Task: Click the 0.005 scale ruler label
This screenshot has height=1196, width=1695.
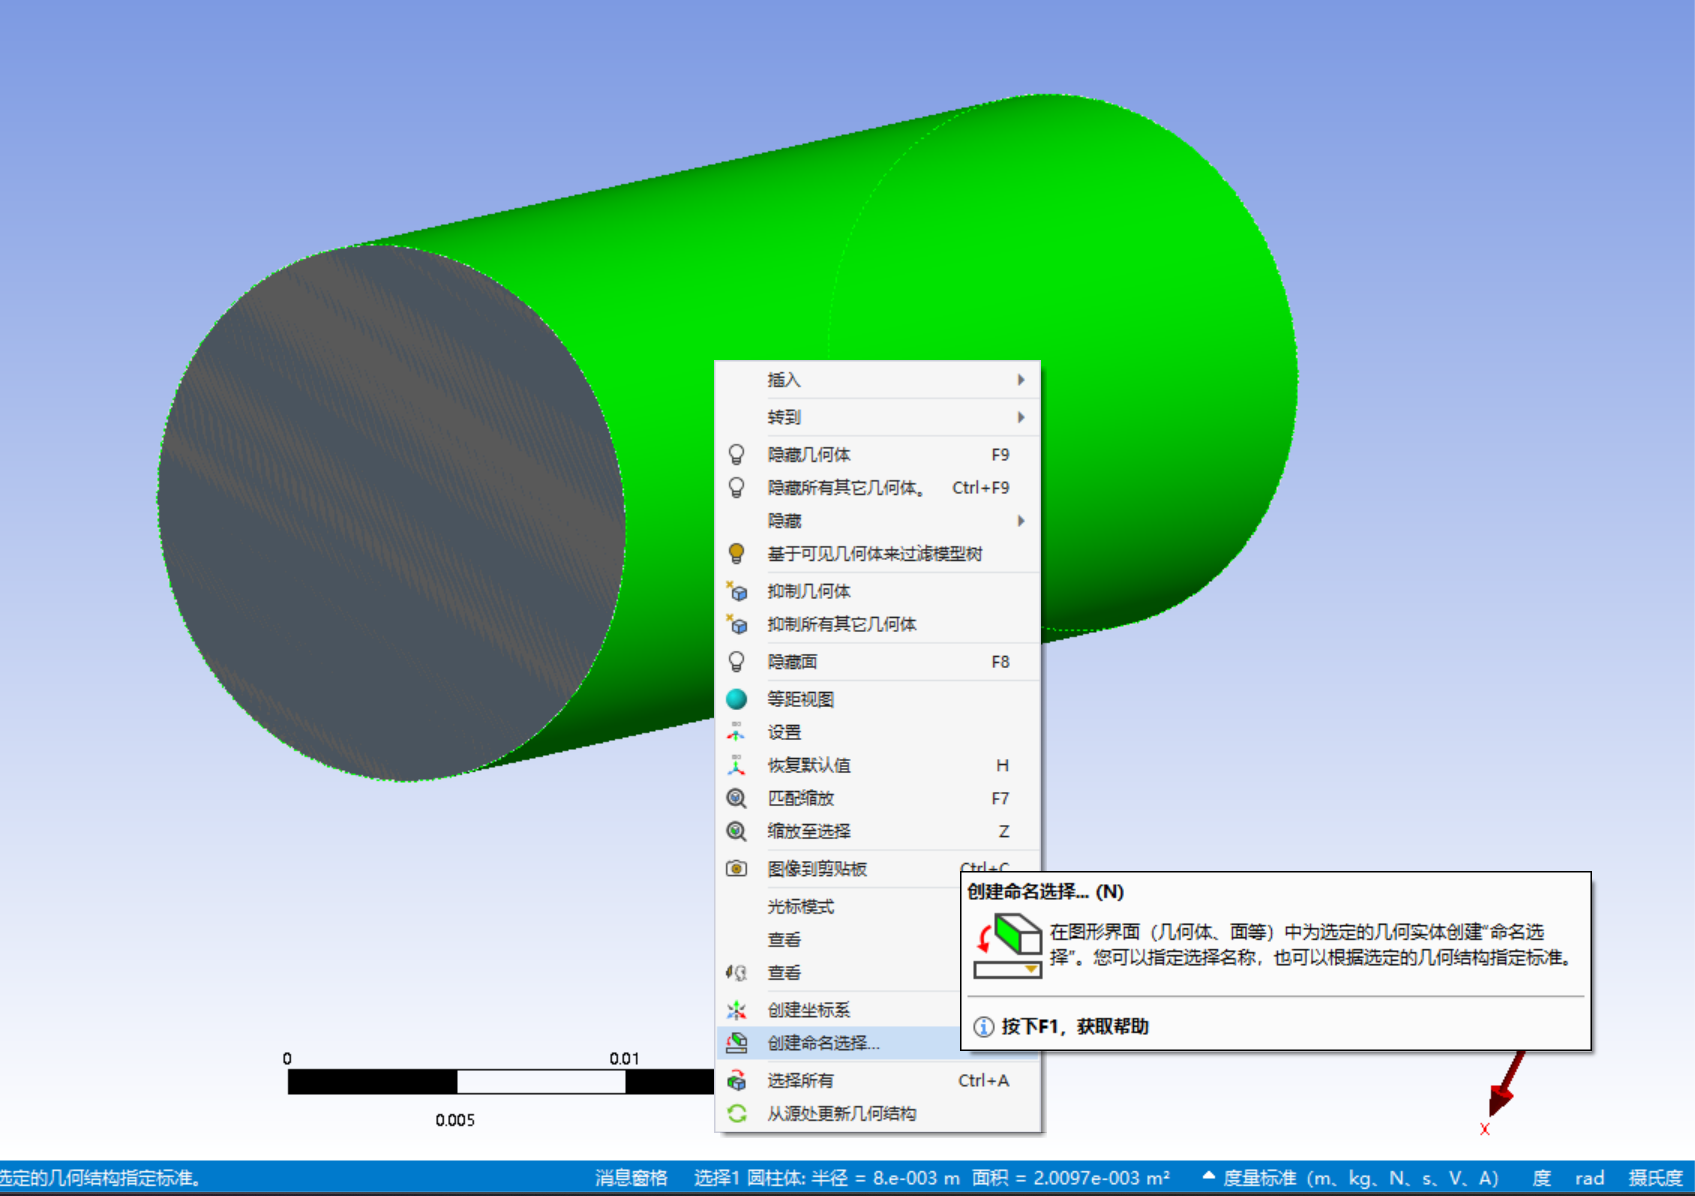Action: (x=455, y=1120)
